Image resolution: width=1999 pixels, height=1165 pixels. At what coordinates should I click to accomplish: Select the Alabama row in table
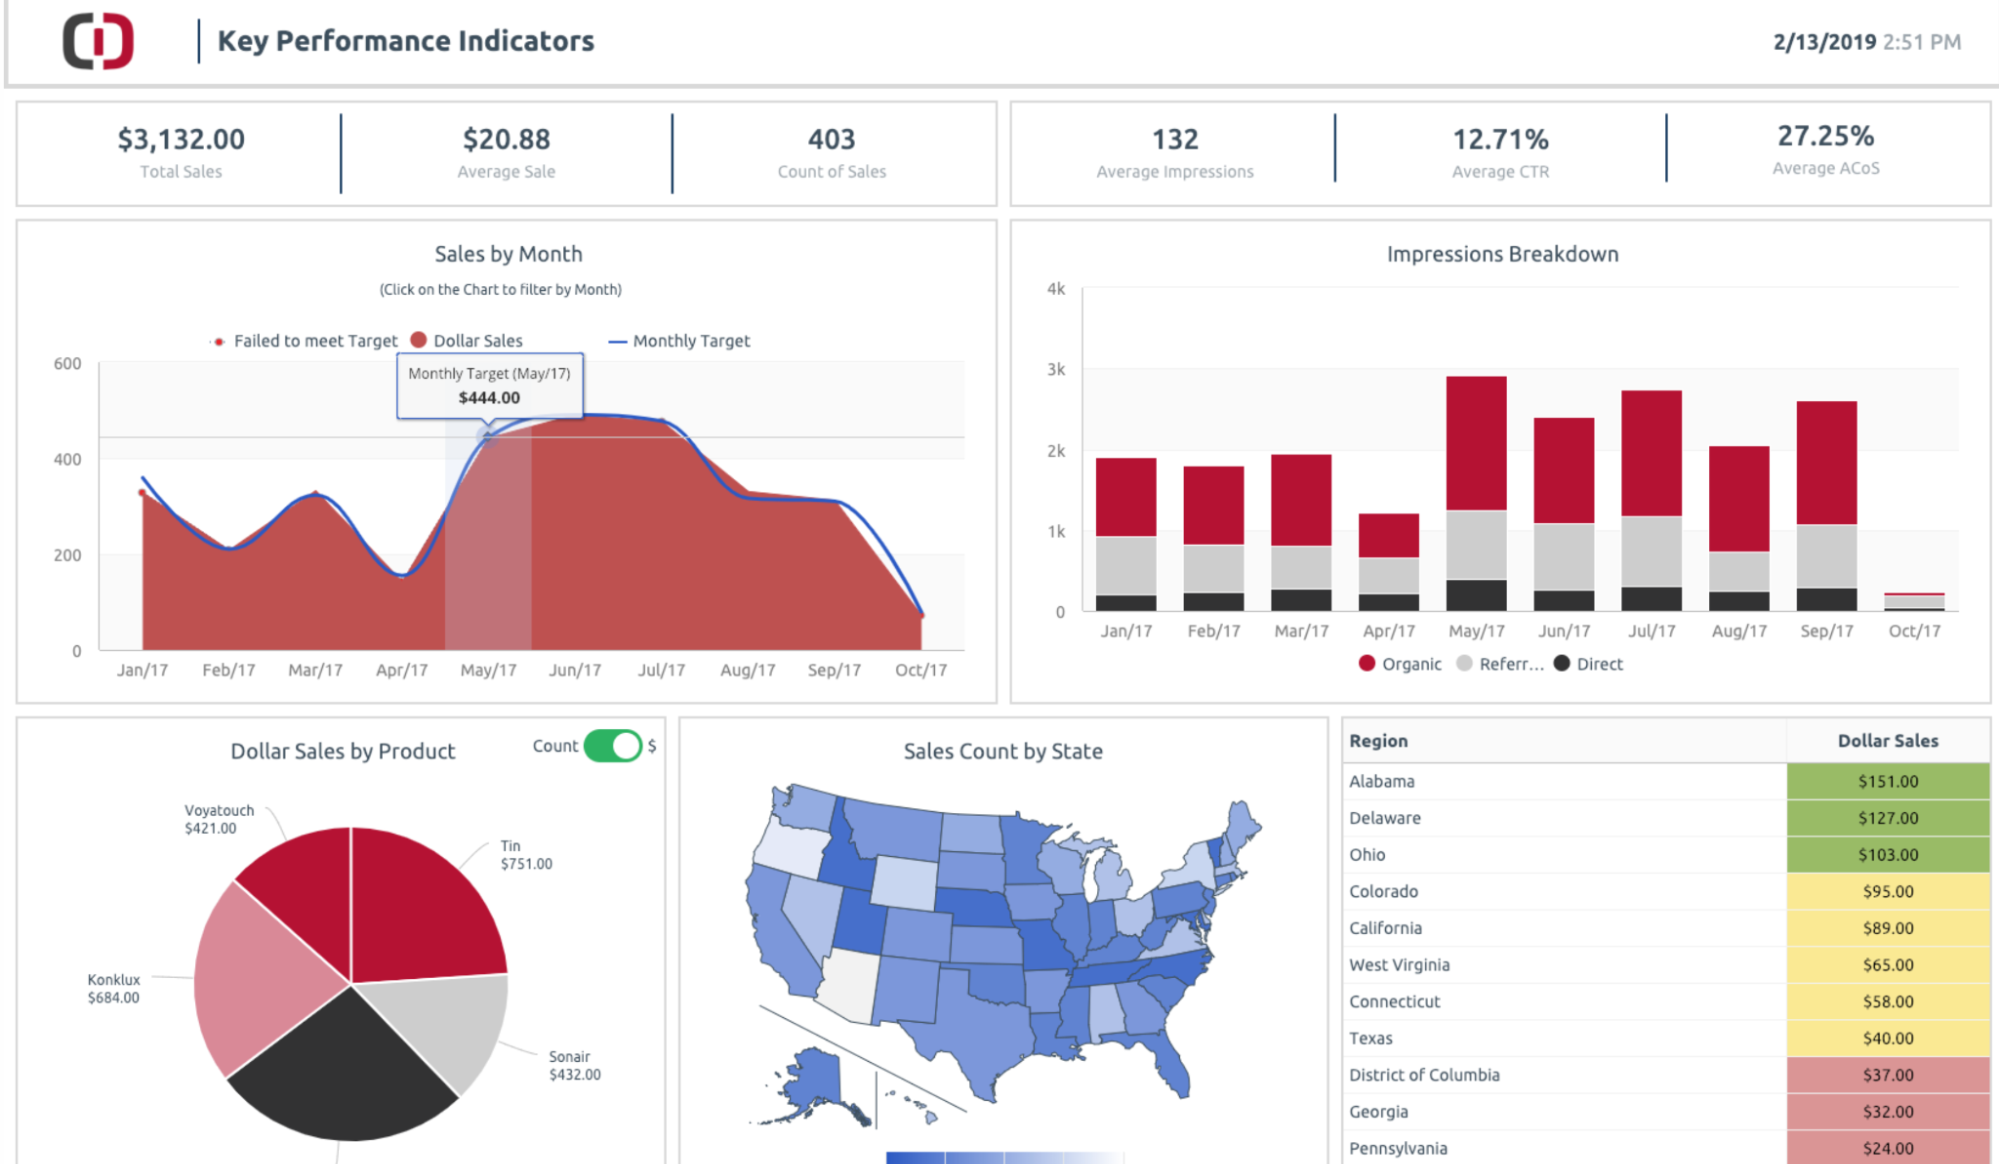[x=1382, y=781]
